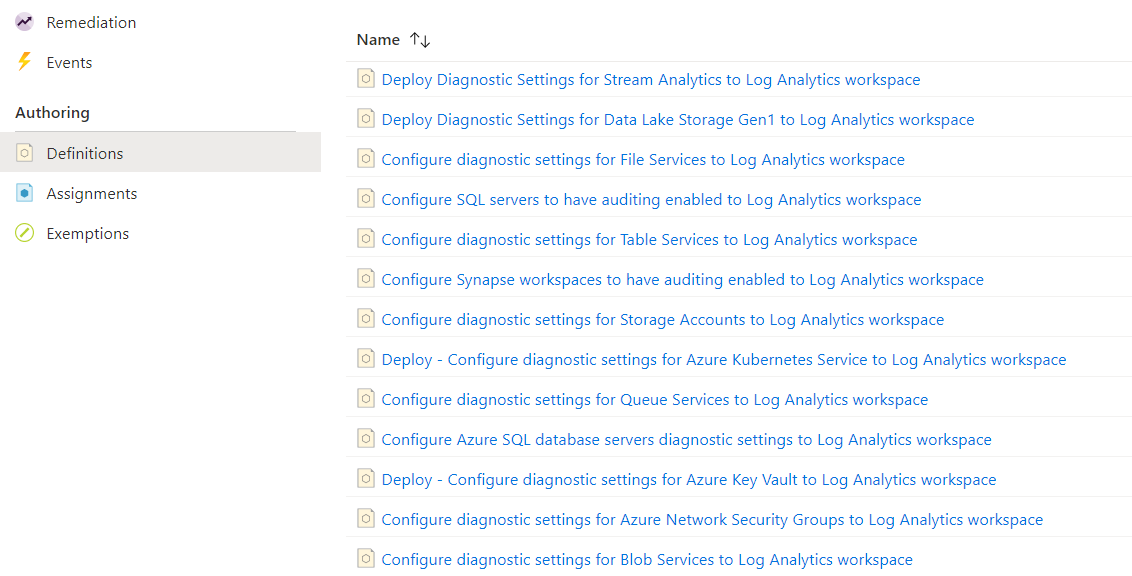The height and width of the screenshot is (576, 1132).
Task: Click the Exemptions icon in the sidebar
Action: [24, 233]
